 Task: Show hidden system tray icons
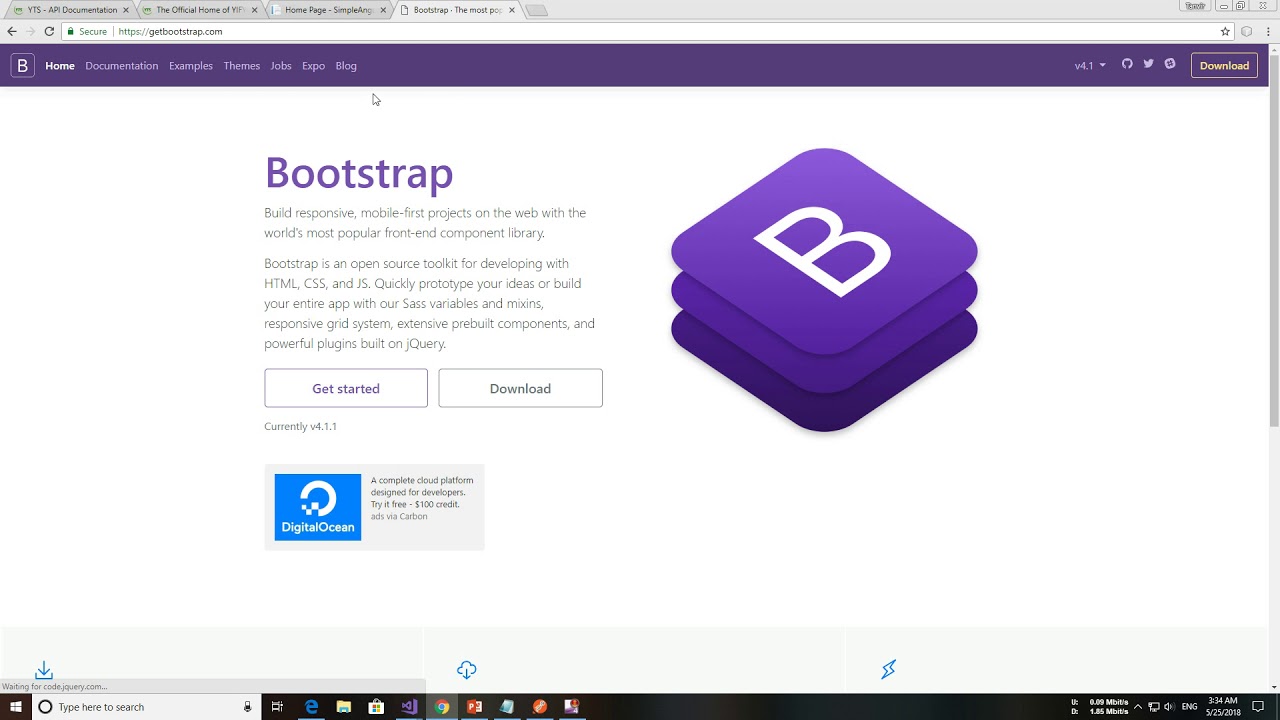pyautogui.click(x=1137, y=707)
